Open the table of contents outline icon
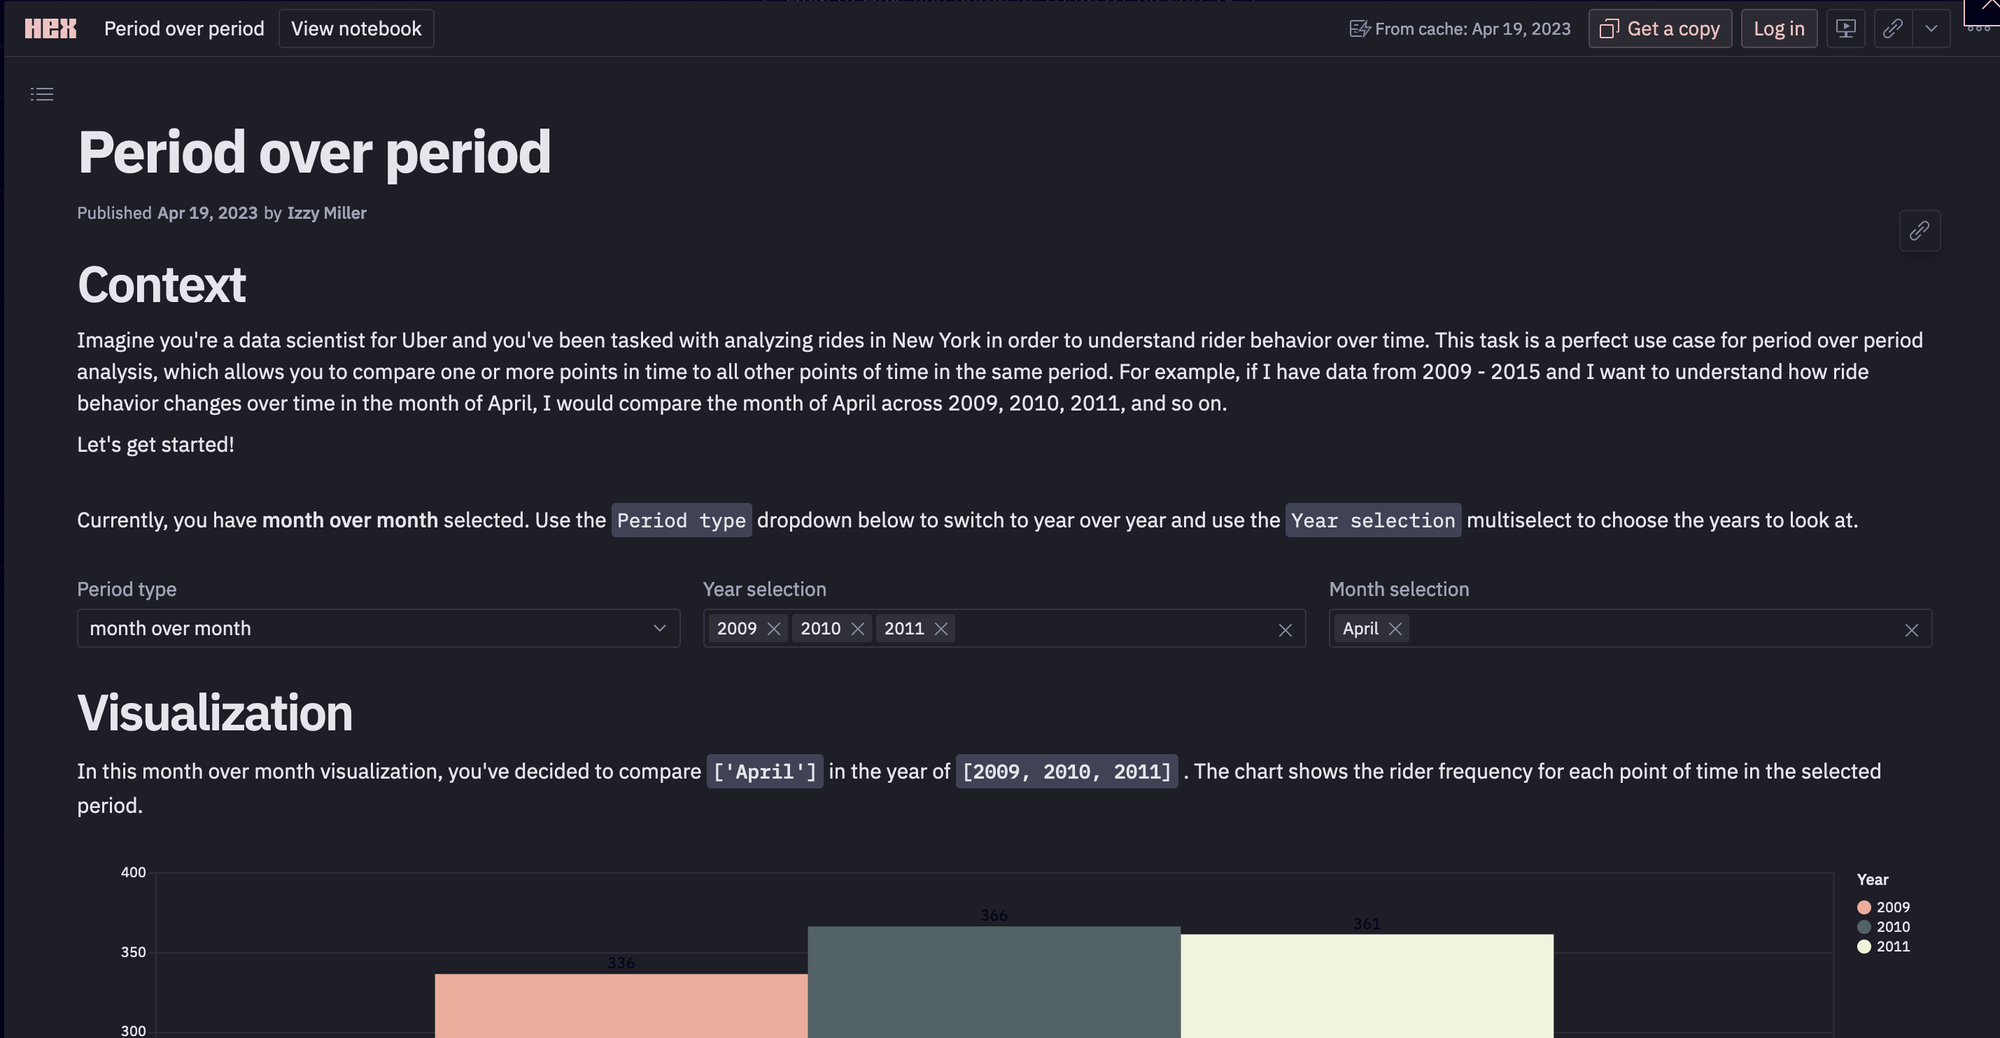This screenshot has height=1038, width=2000. (42, 94)
